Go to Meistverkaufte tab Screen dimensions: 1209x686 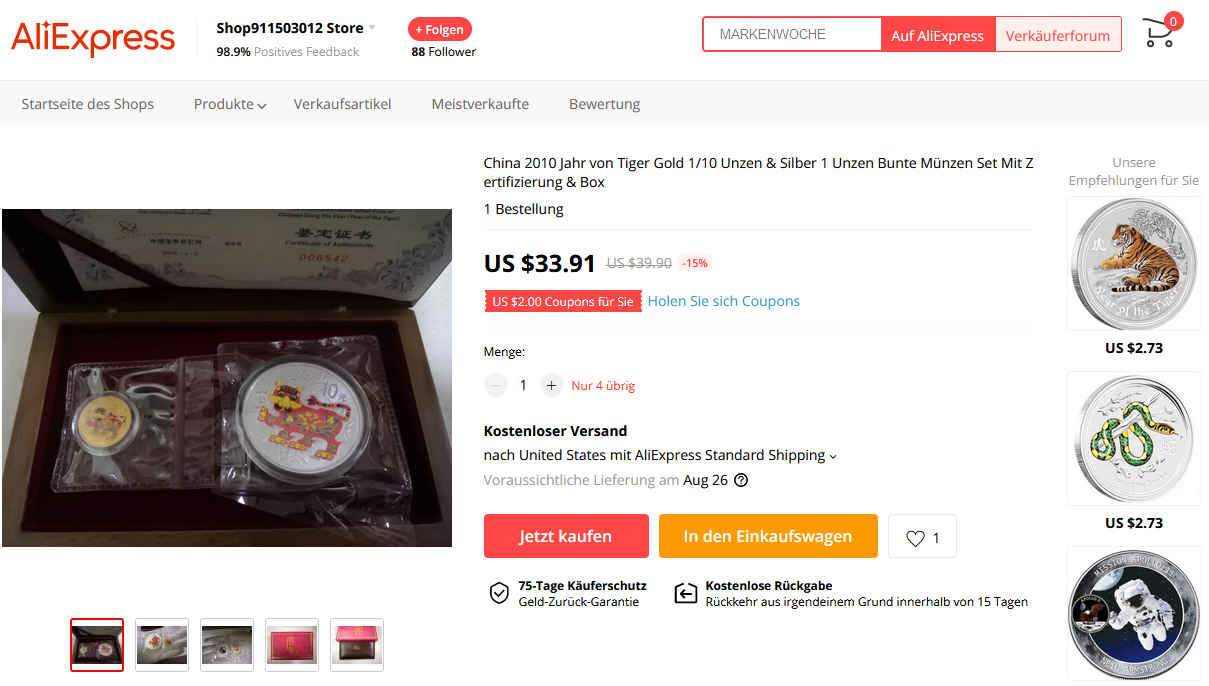pos(480,104)
